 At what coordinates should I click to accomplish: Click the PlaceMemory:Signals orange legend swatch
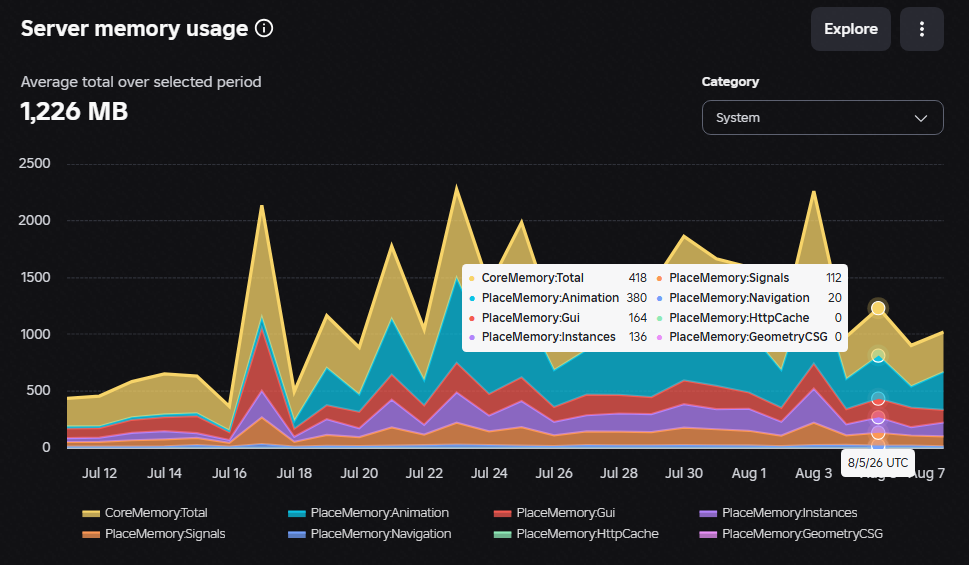pos(91,534)
